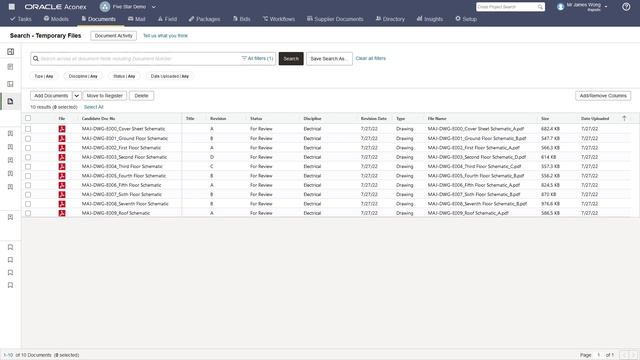
Task: Click the Five Star Demo project logo icon
Action: (105, 7)
